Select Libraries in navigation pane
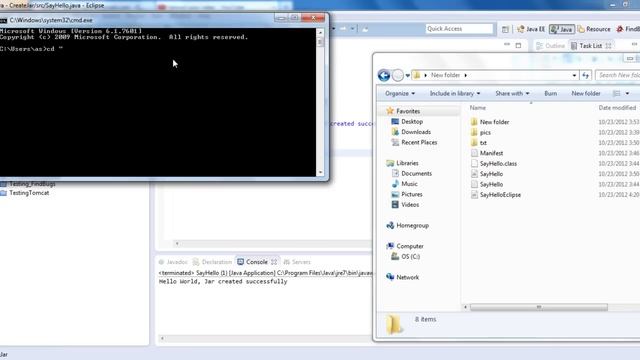 point(407,163)
